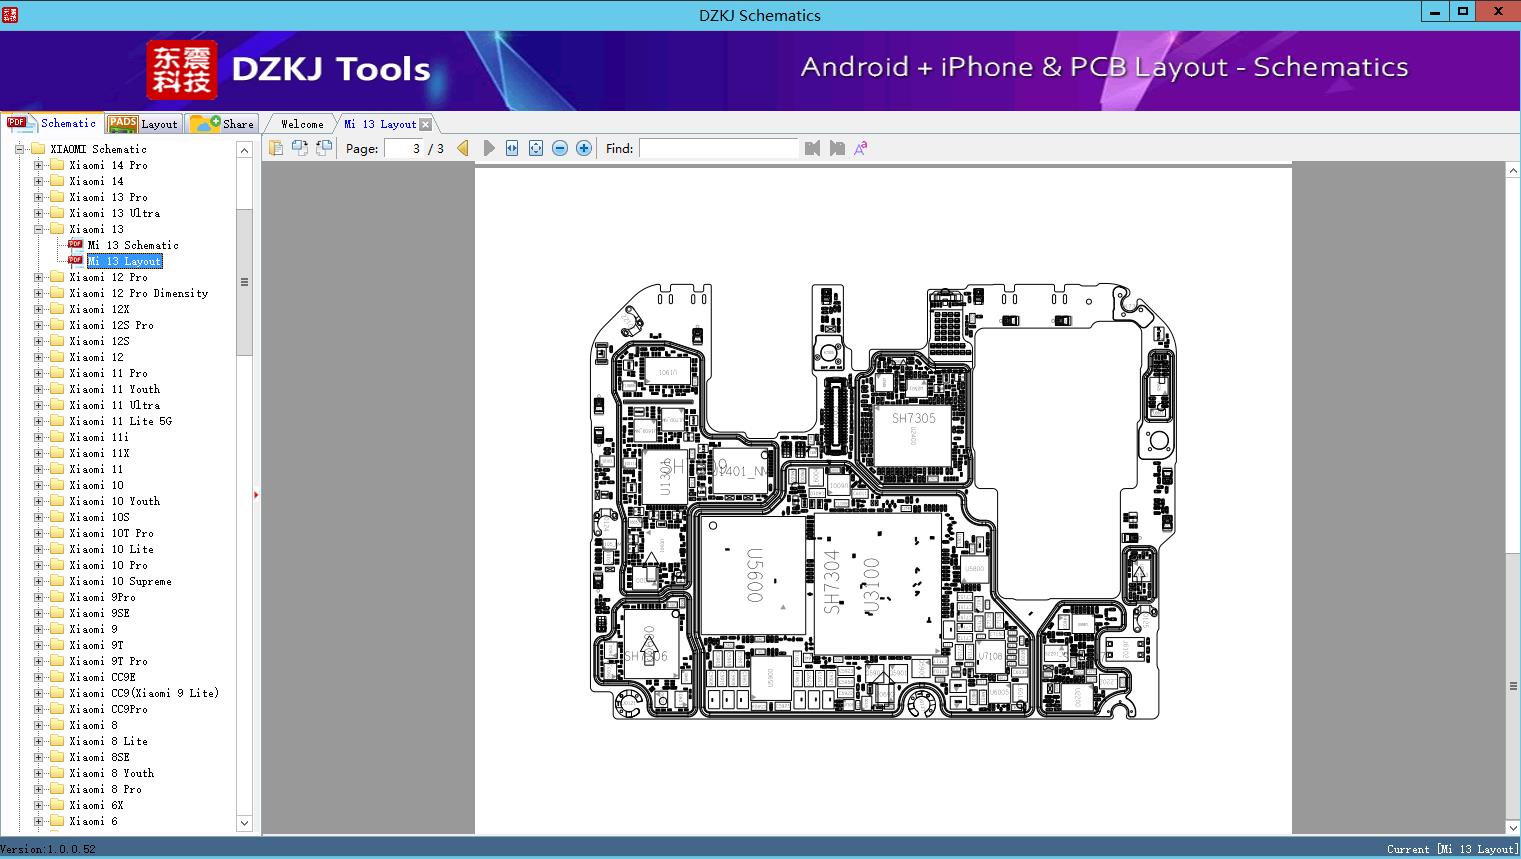Viewport: 1521px width, 859px height.
Task: Toggle the match case Aa icon
Action: 860,148
